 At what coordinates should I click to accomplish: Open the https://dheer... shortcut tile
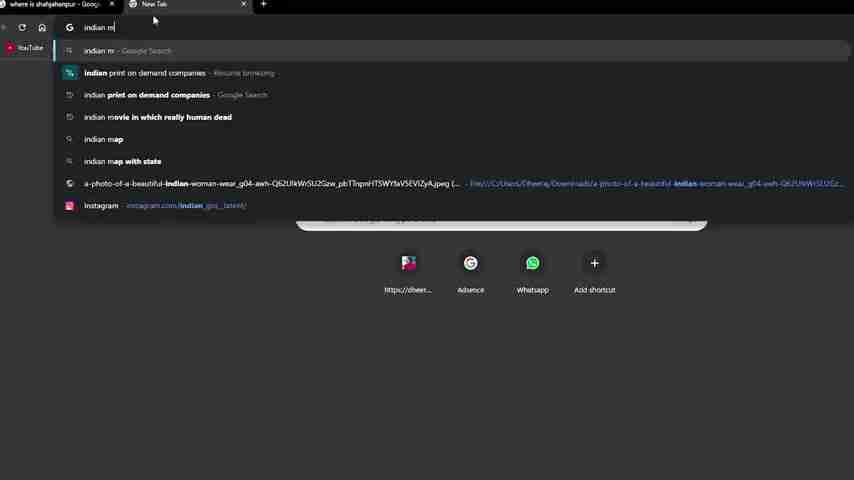click(x=408, y=270)
